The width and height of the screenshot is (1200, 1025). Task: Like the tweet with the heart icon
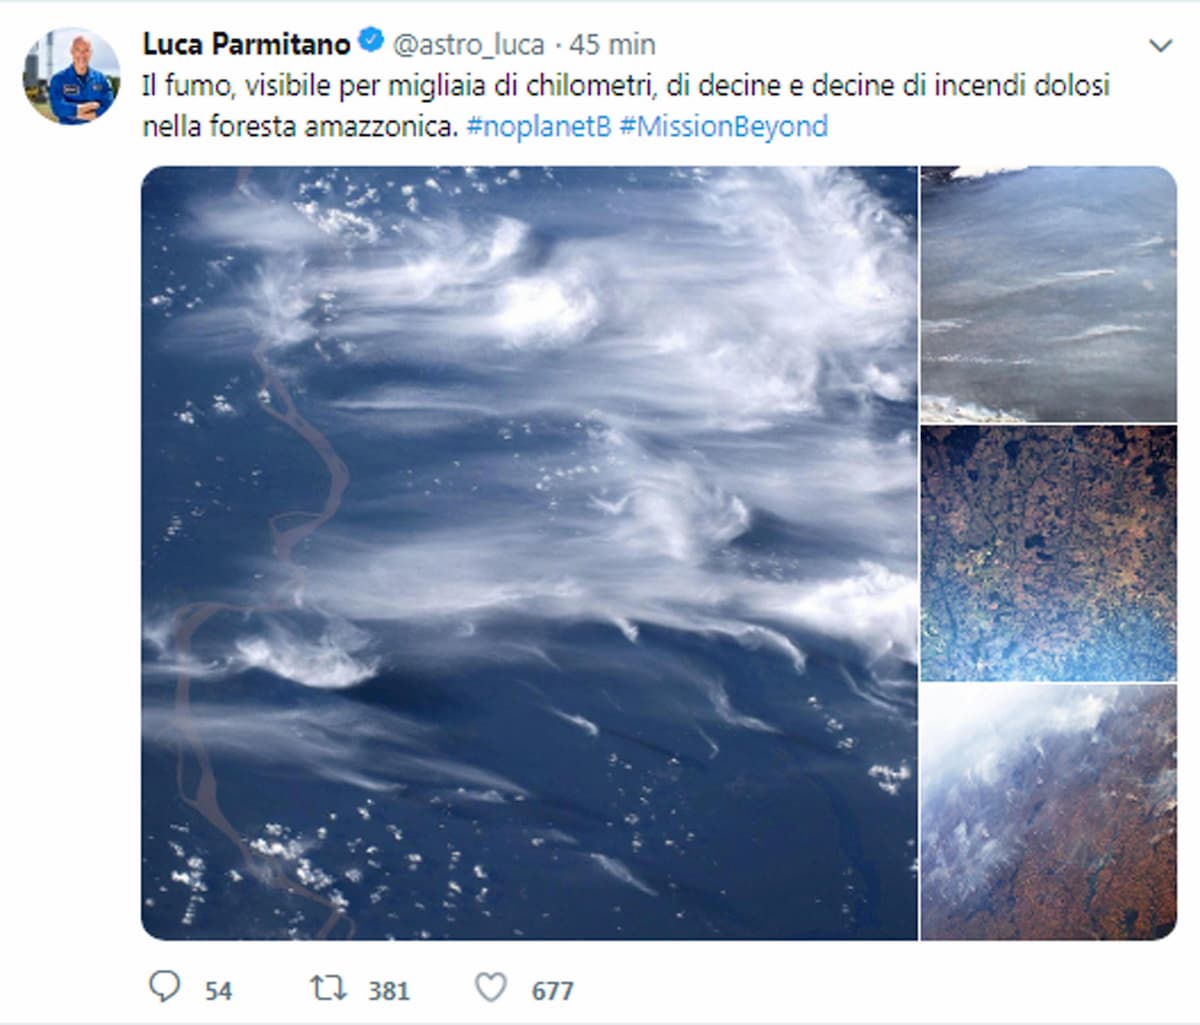tap(490, 990)
